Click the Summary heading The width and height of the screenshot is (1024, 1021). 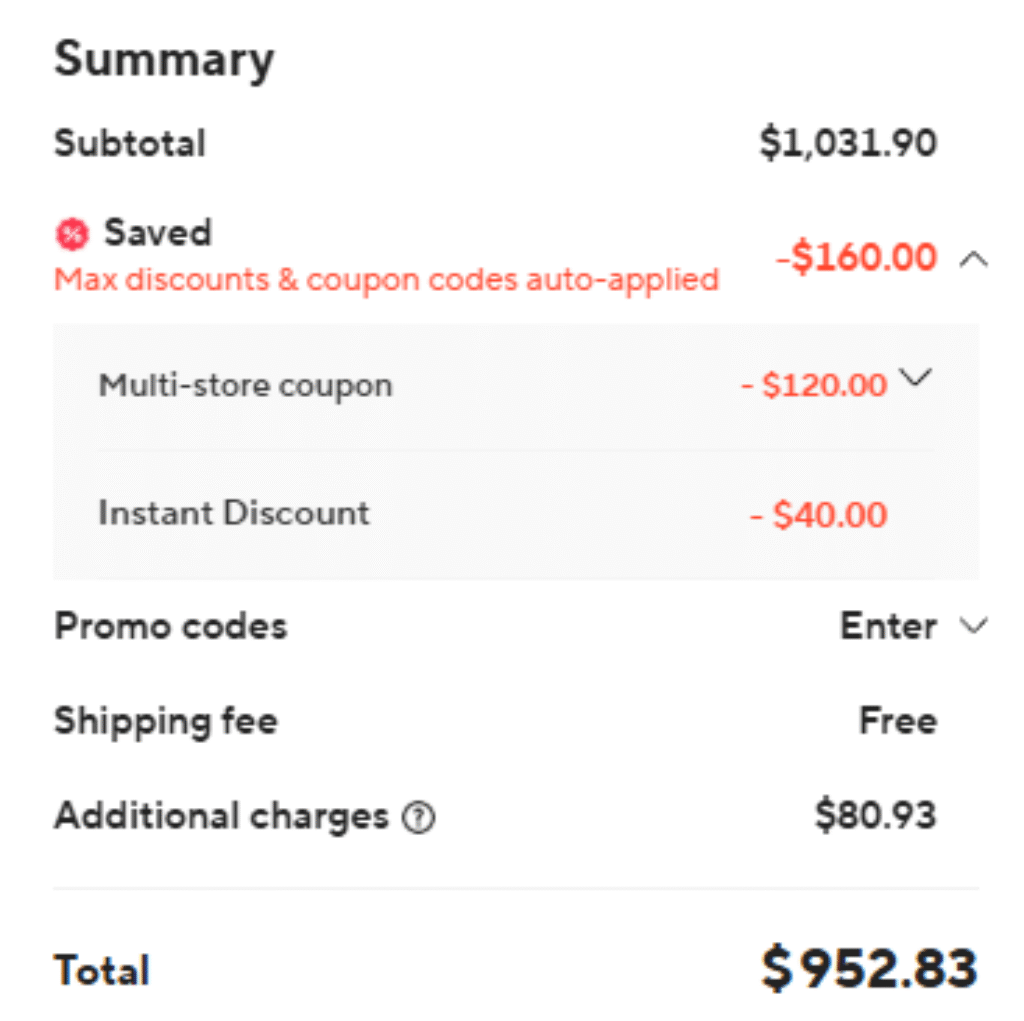(x=164, y=60)
